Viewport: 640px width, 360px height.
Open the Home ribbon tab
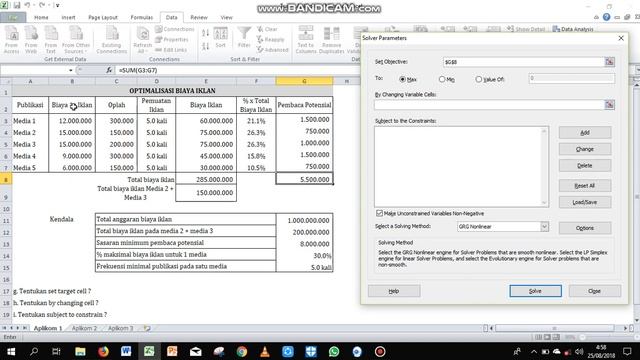point(41,18)
